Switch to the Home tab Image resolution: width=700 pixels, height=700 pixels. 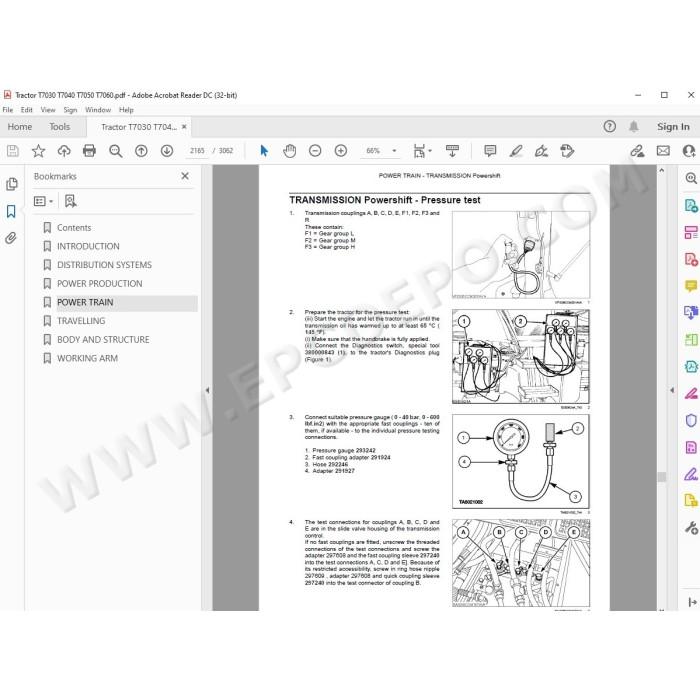coord(20,127)
